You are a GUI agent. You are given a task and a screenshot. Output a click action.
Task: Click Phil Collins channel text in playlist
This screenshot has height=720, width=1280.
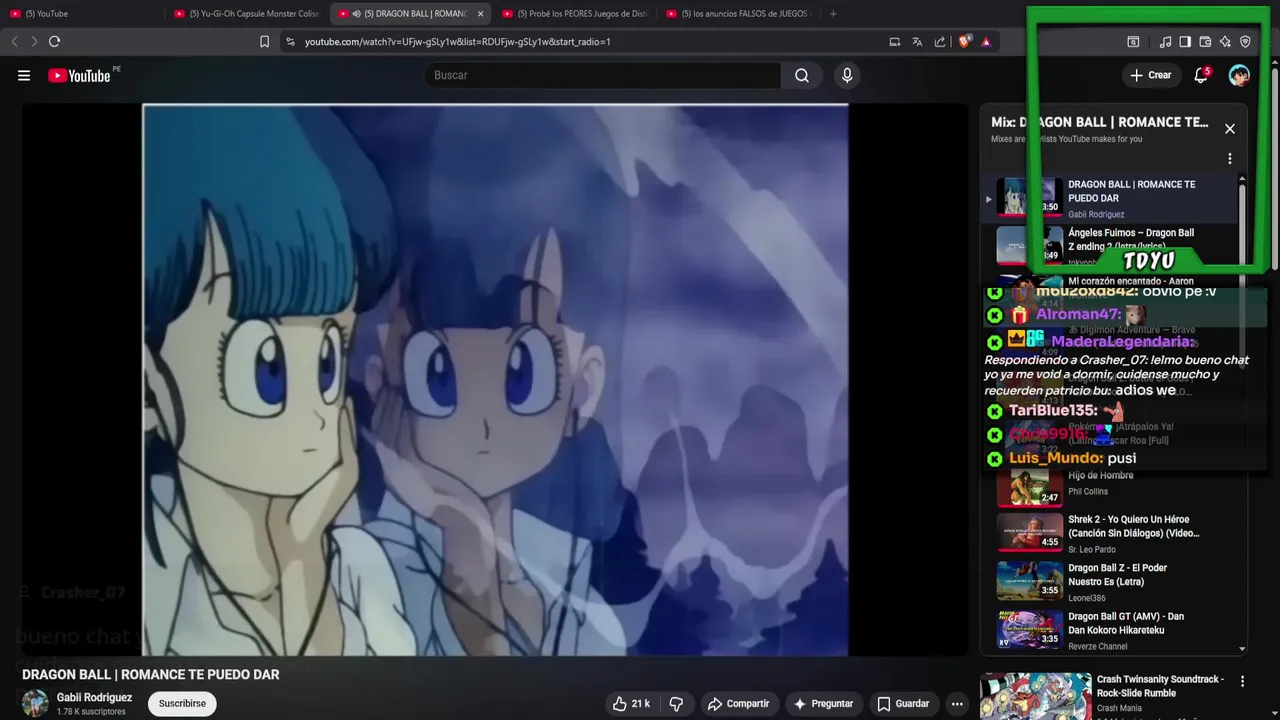(x=1088, y=492)
